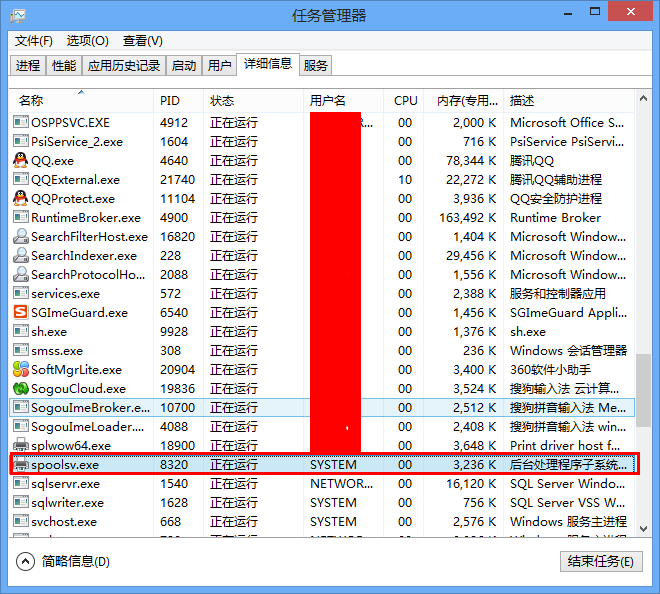Click the QQProtect.exe penguin icon
660x594 pixels.
coord(20,198)
